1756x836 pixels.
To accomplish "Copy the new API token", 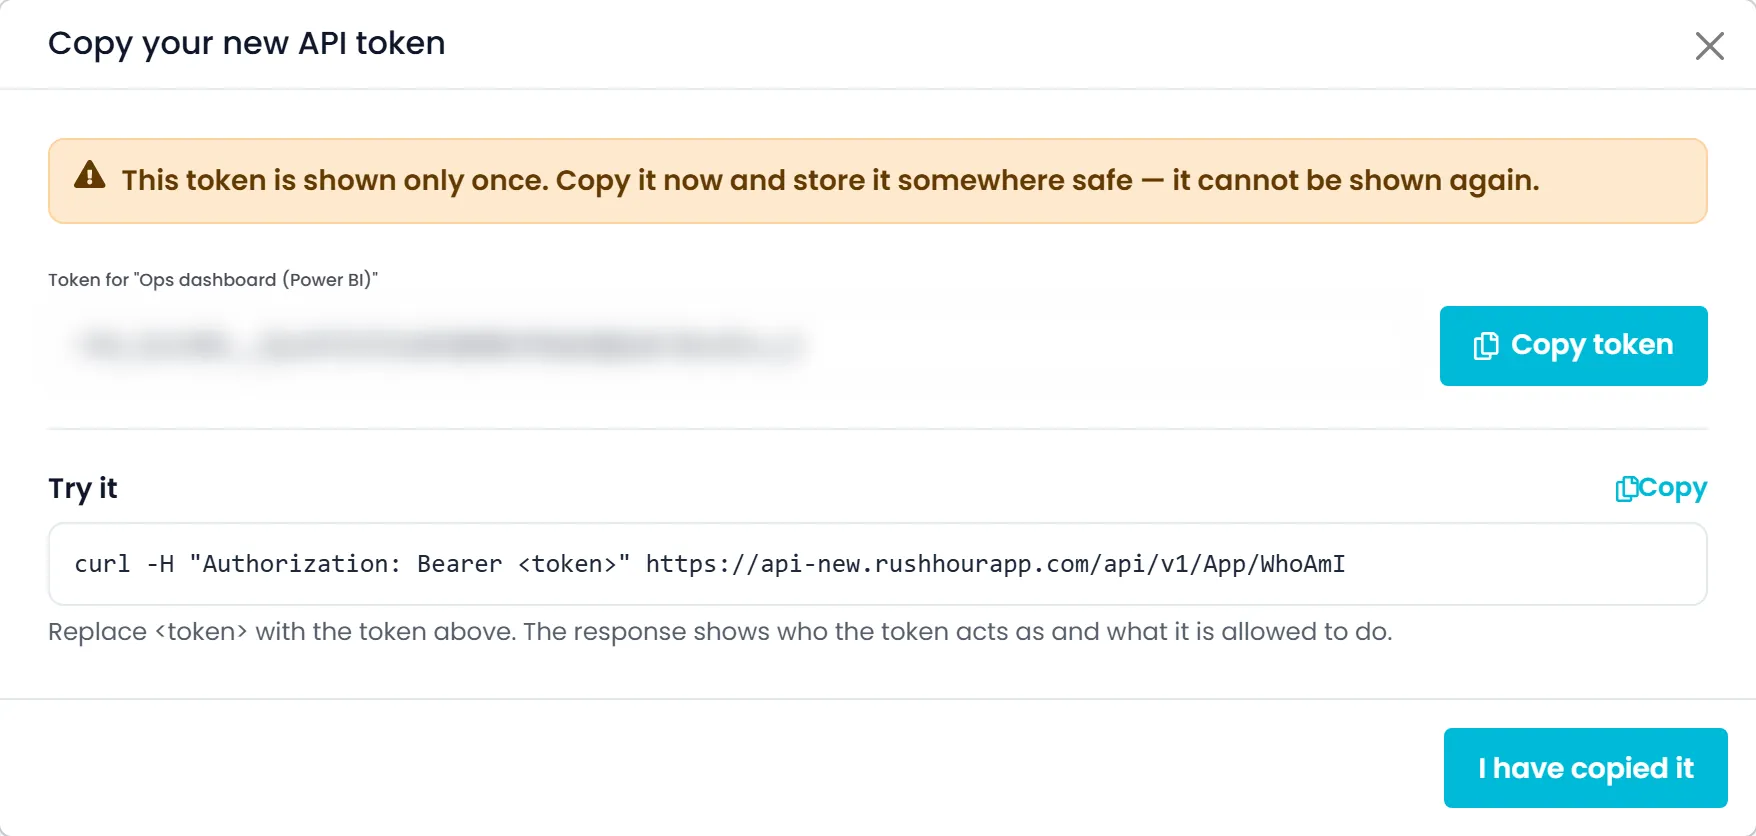I will click(x=1573, y=346).
